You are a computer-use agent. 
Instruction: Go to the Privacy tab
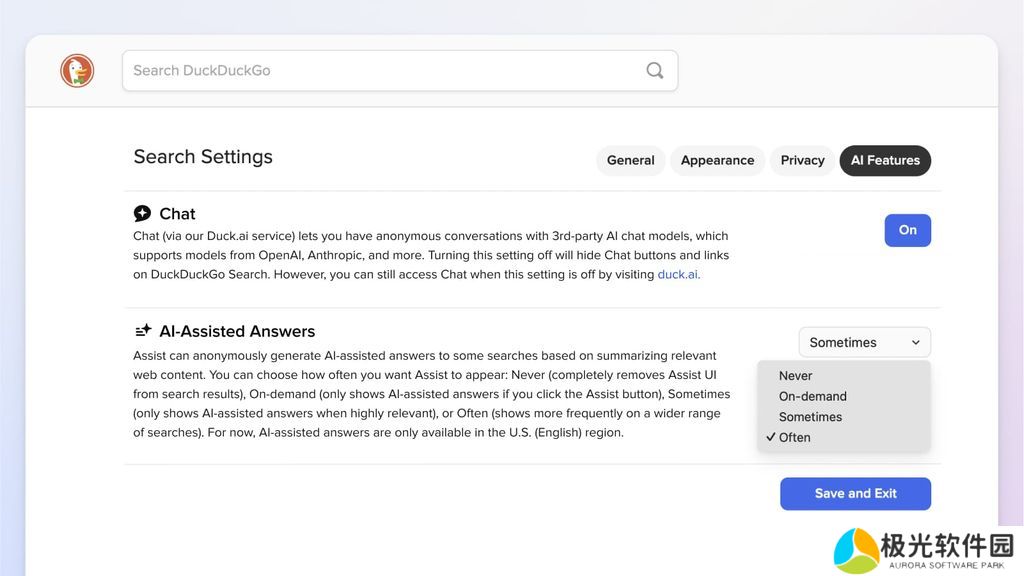802,160
